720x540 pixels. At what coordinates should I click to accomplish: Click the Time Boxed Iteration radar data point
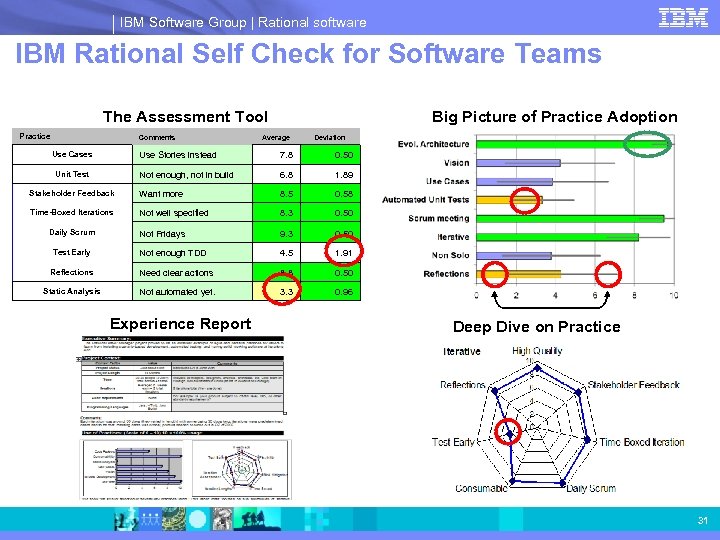[x=587, y=440]
